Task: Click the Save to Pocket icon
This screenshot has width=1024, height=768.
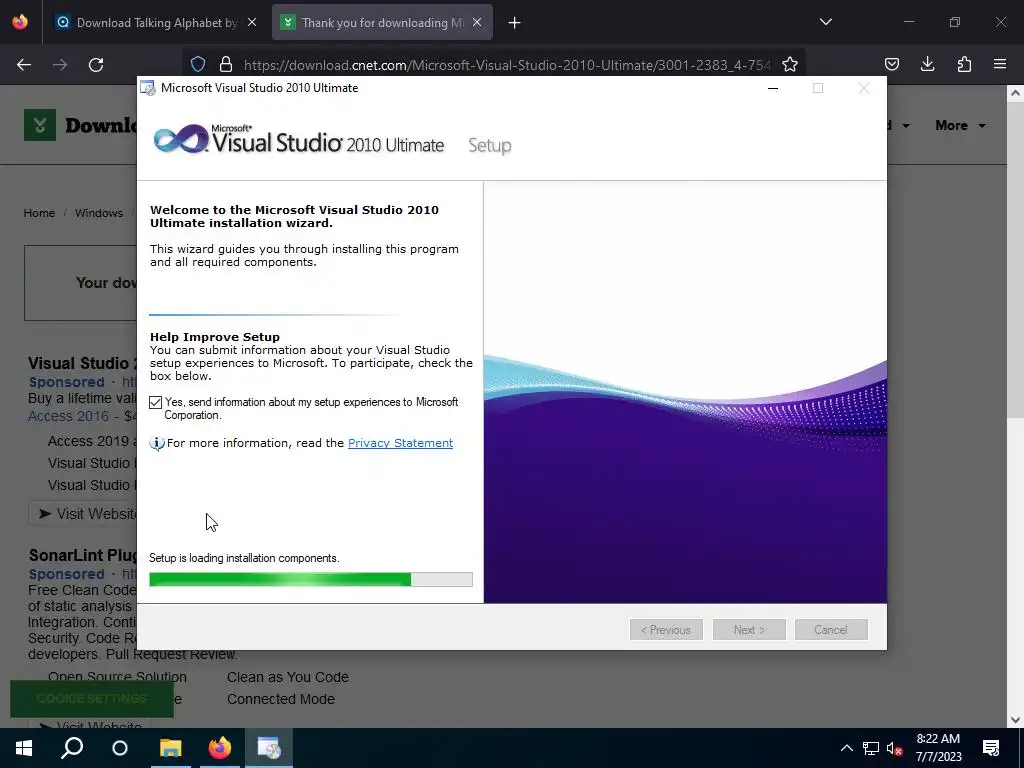Action: 891,64
